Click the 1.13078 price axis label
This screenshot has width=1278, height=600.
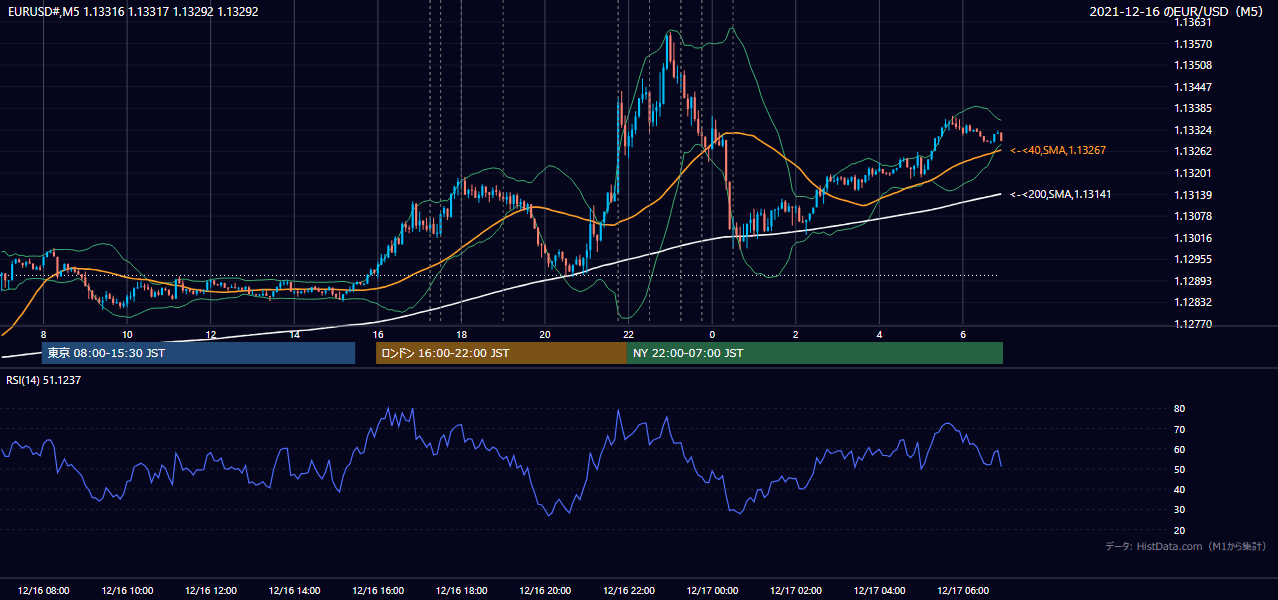[1194, 216]
